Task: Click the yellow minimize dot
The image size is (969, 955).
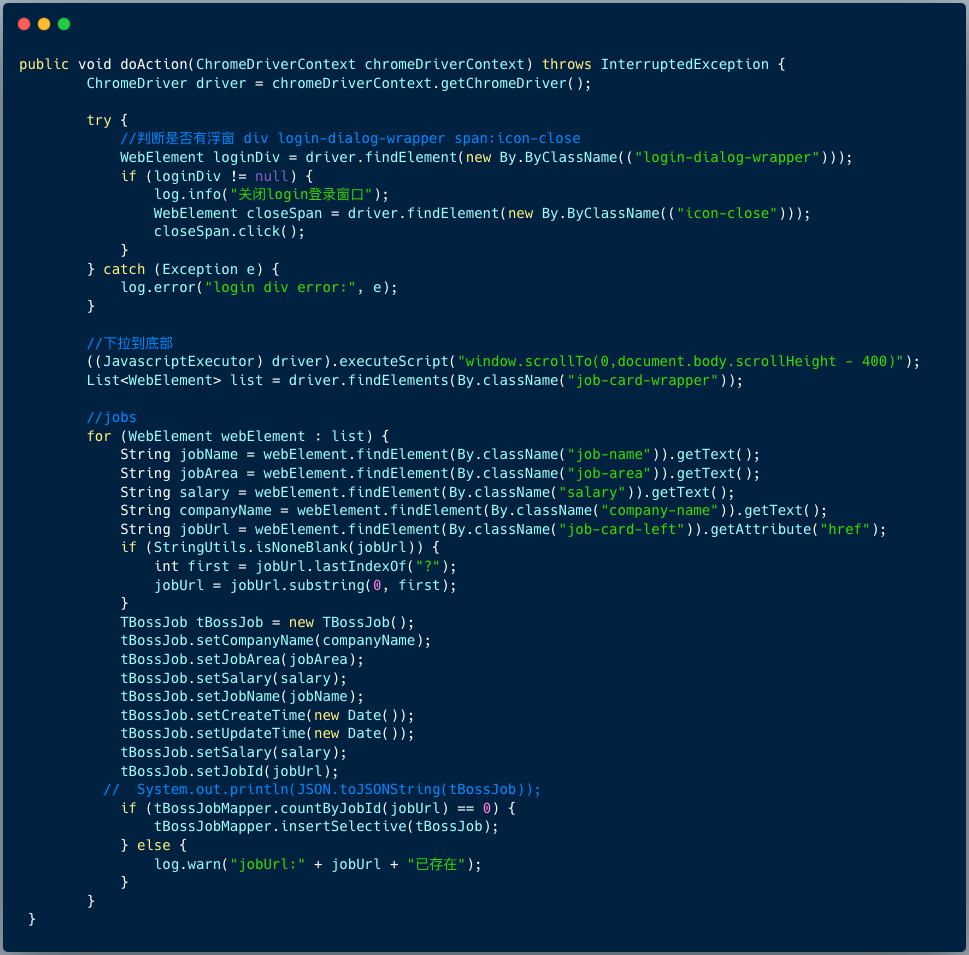Action: click(x=44, y=24)
